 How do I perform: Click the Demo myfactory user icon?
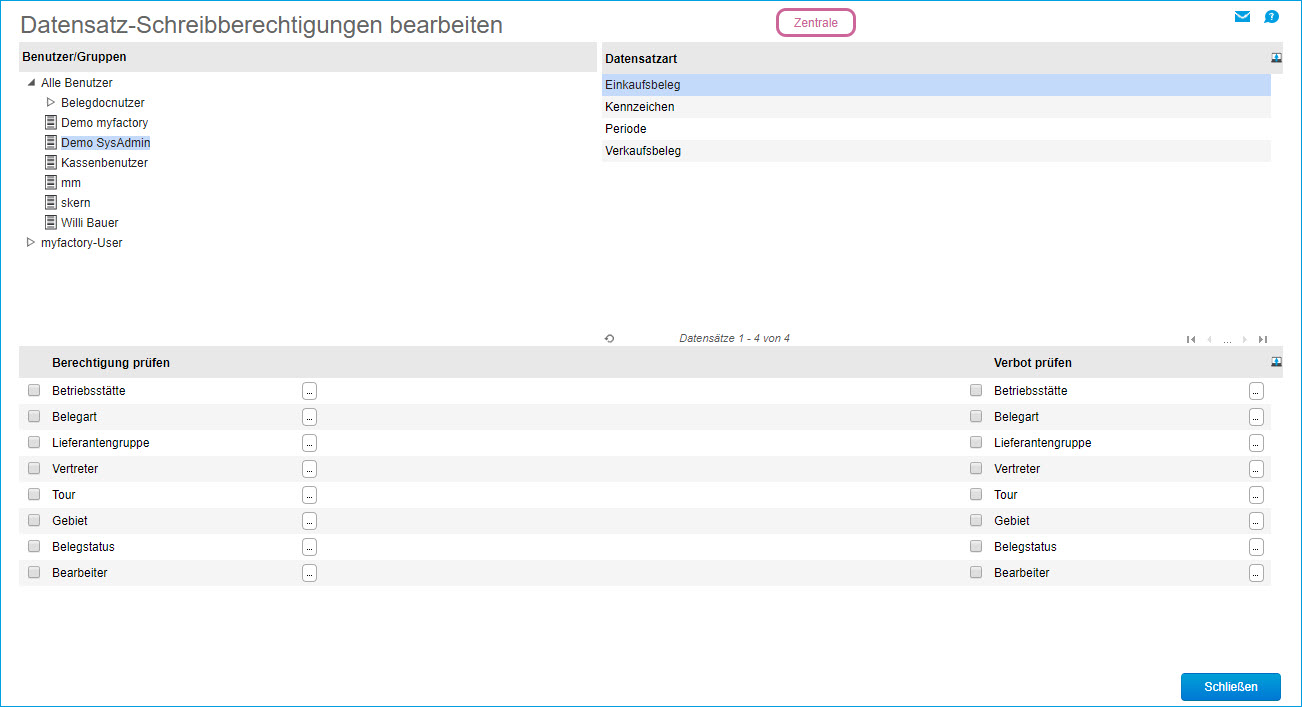51,122
